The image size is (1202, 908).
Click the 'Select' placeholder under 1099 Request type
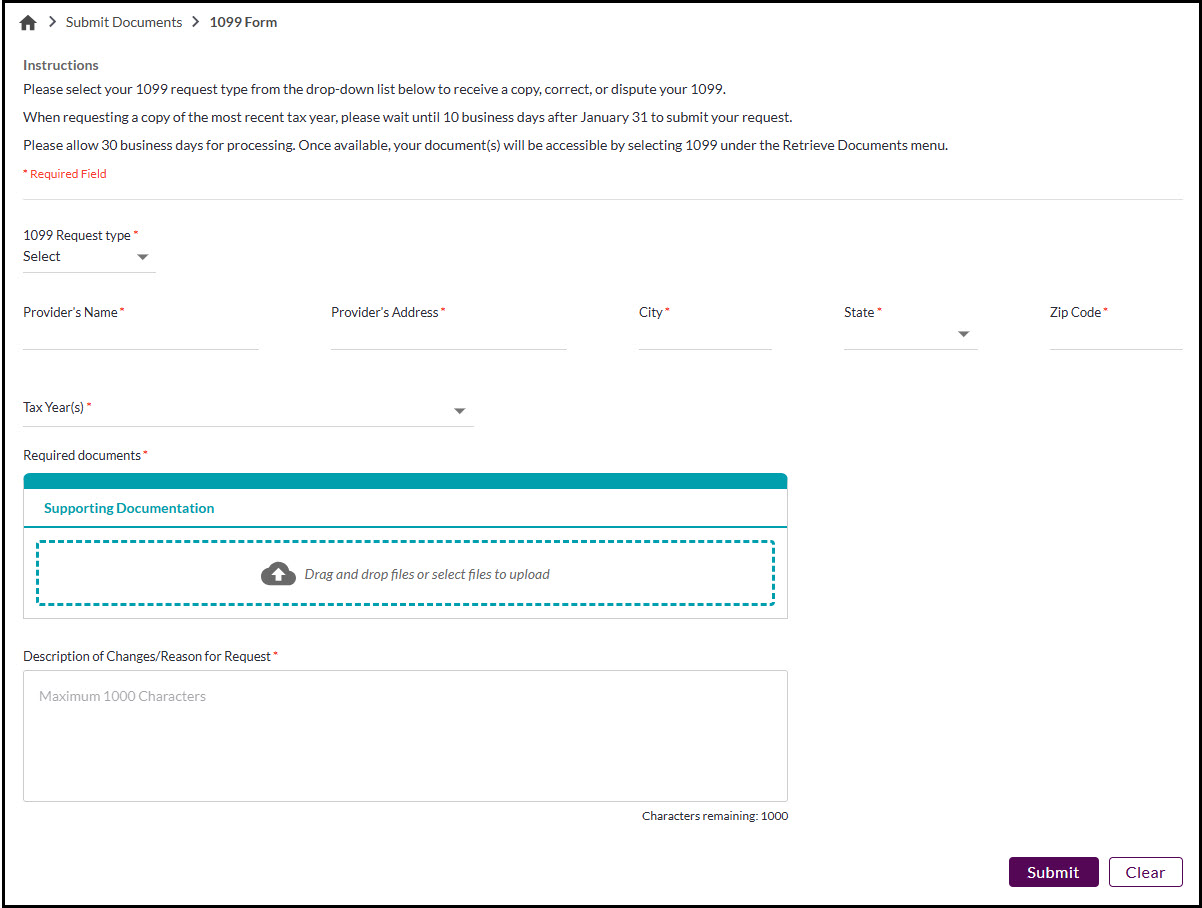(42, 257)
